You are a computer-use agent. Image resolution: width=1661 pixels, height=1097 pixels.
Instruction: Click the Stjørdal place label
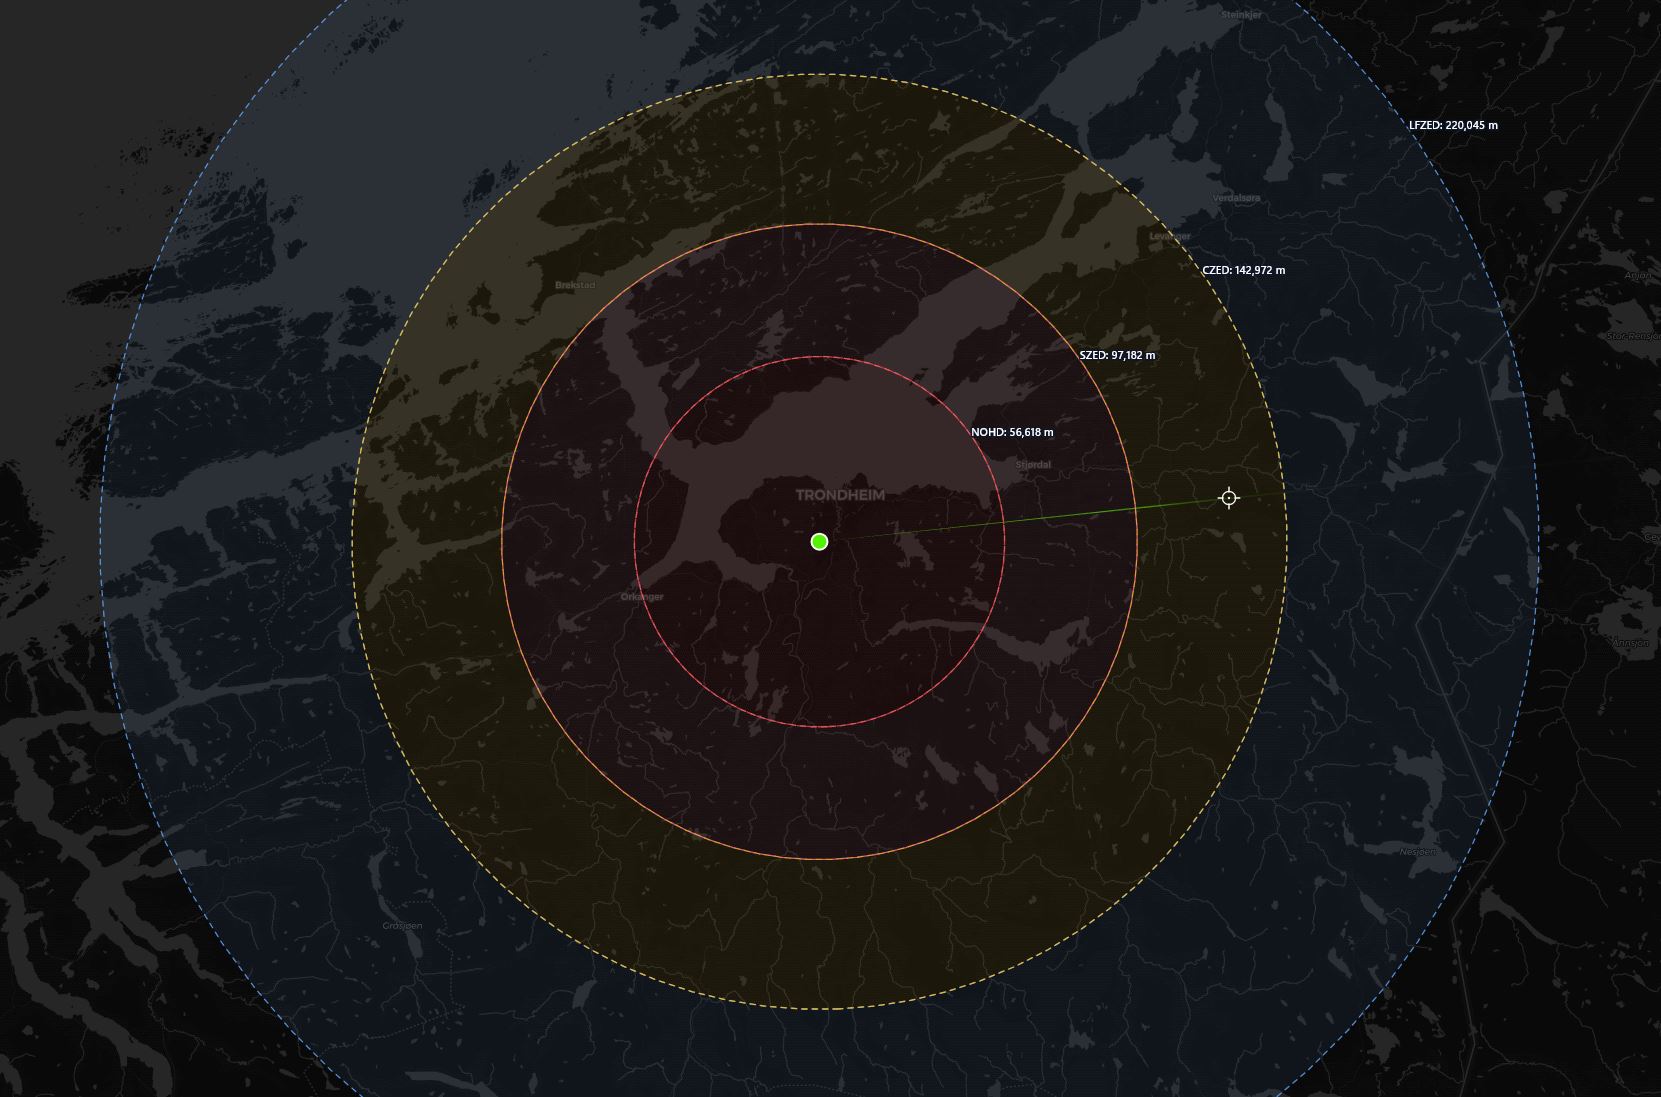click(1033, 465)
